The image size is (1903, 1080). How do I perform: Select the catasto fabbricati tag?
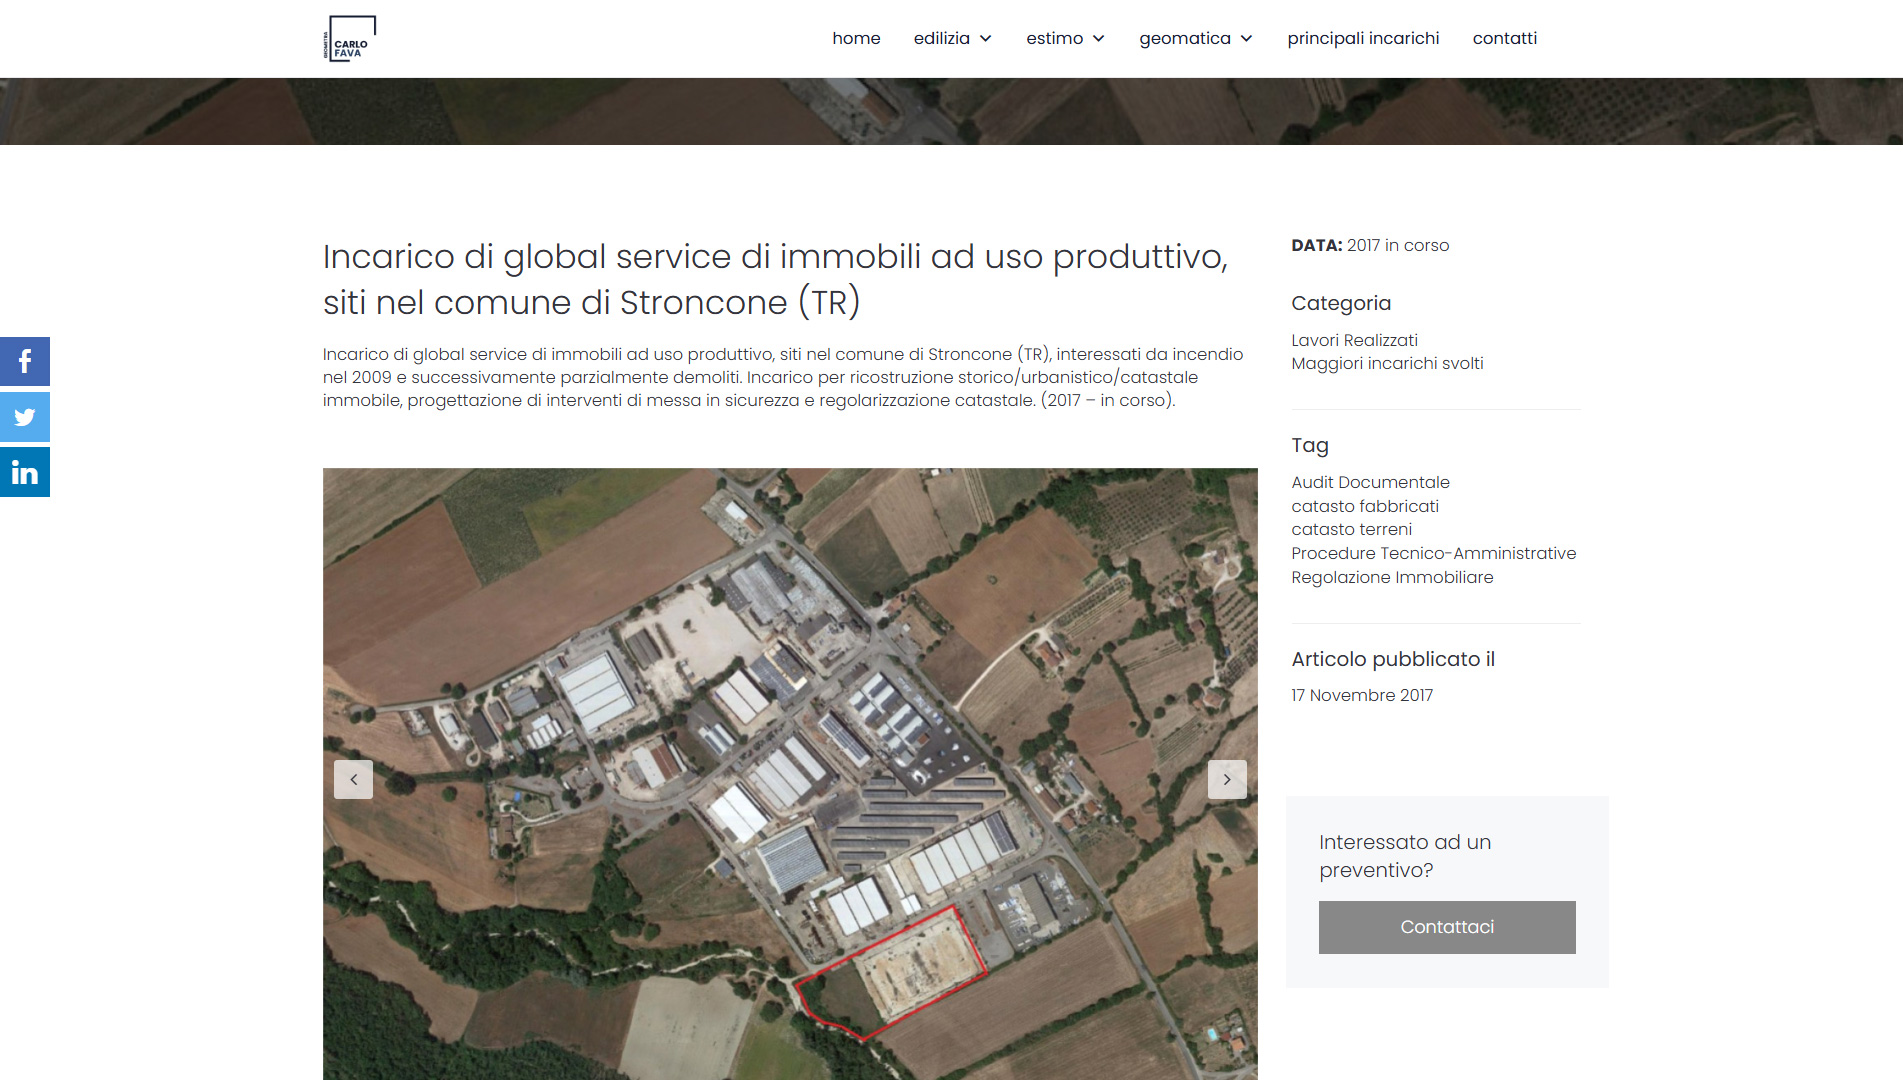1364,506
